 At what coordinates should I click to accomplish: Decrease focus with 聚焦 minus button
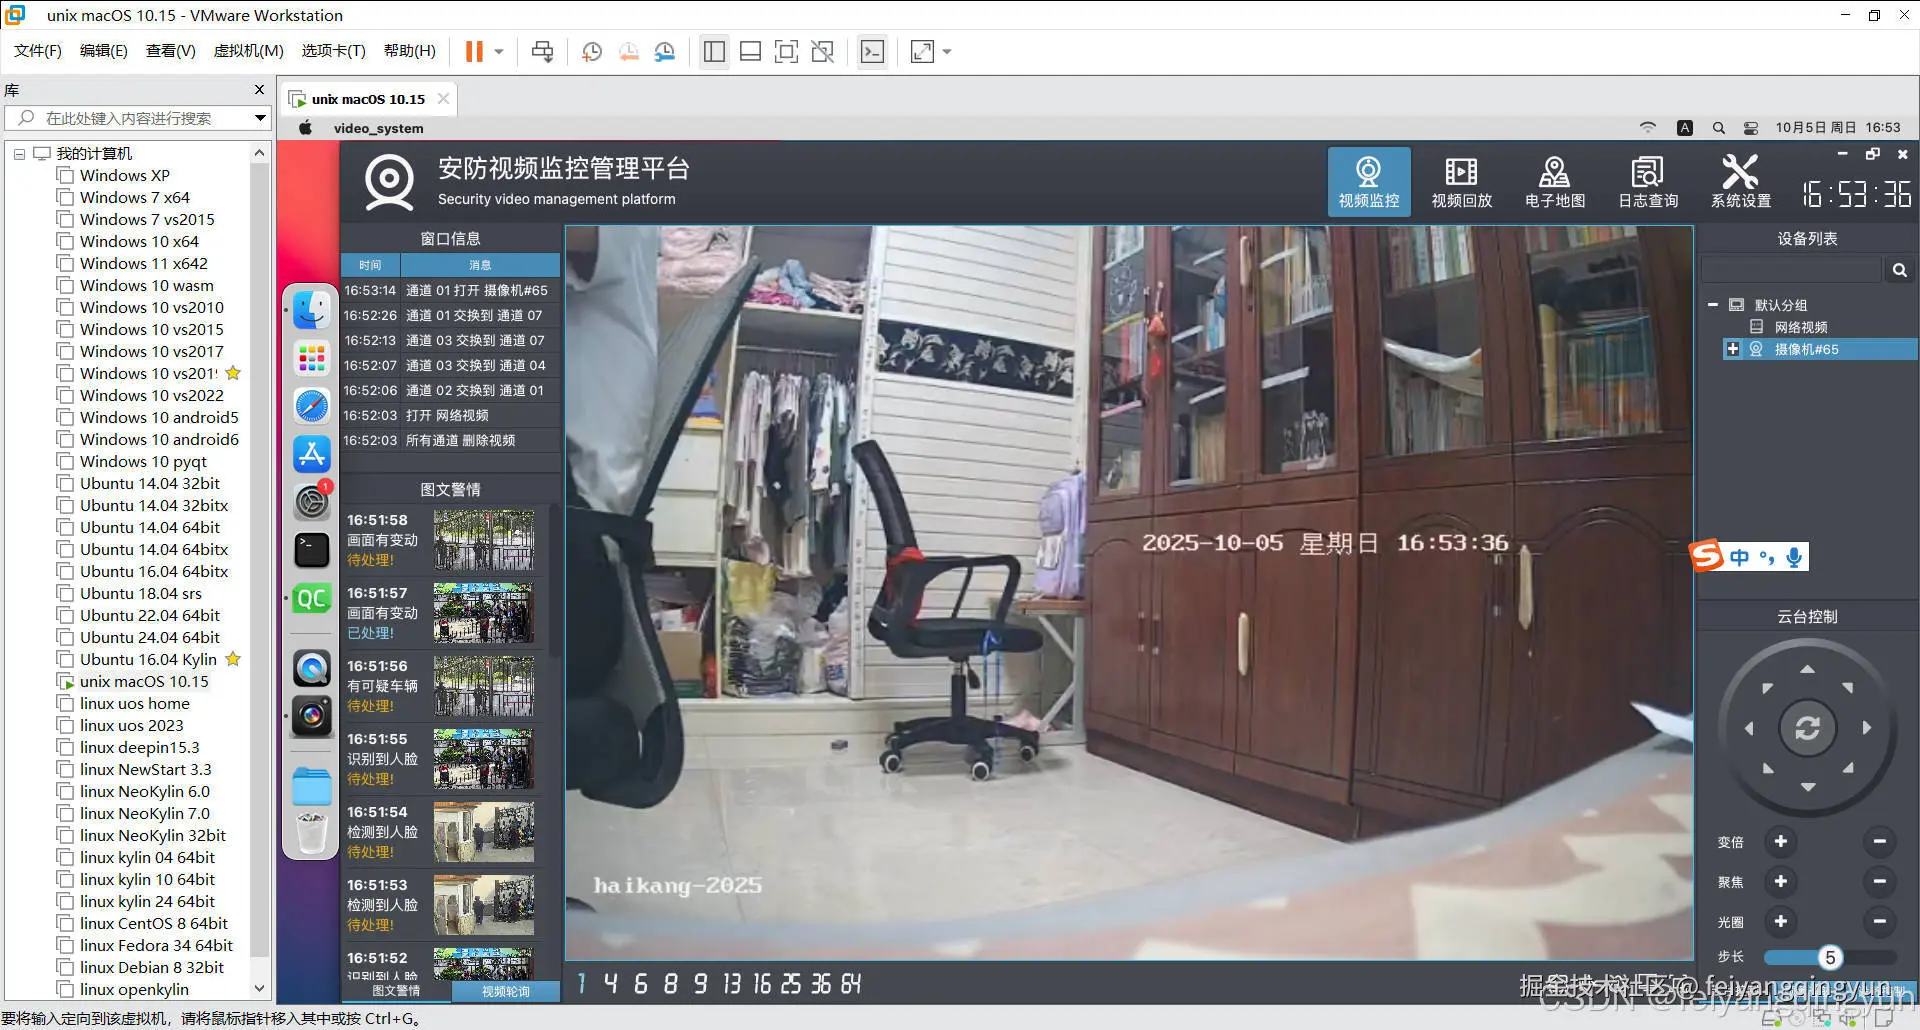coord(1879,882)
